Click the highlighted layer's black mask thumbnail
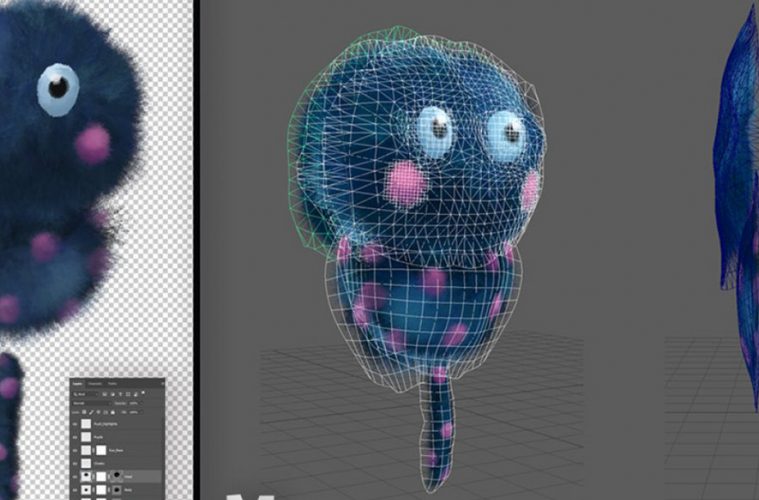 tap(116, 476)
